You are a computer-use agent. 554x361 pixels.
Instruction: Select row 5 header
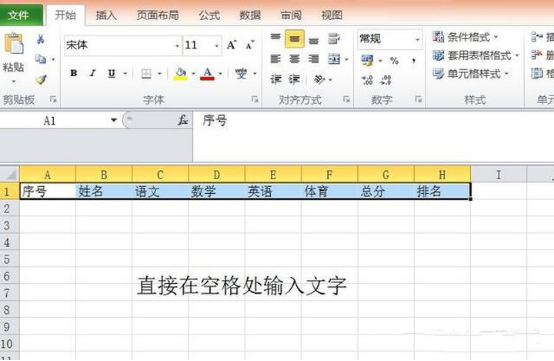click(10, 259)
